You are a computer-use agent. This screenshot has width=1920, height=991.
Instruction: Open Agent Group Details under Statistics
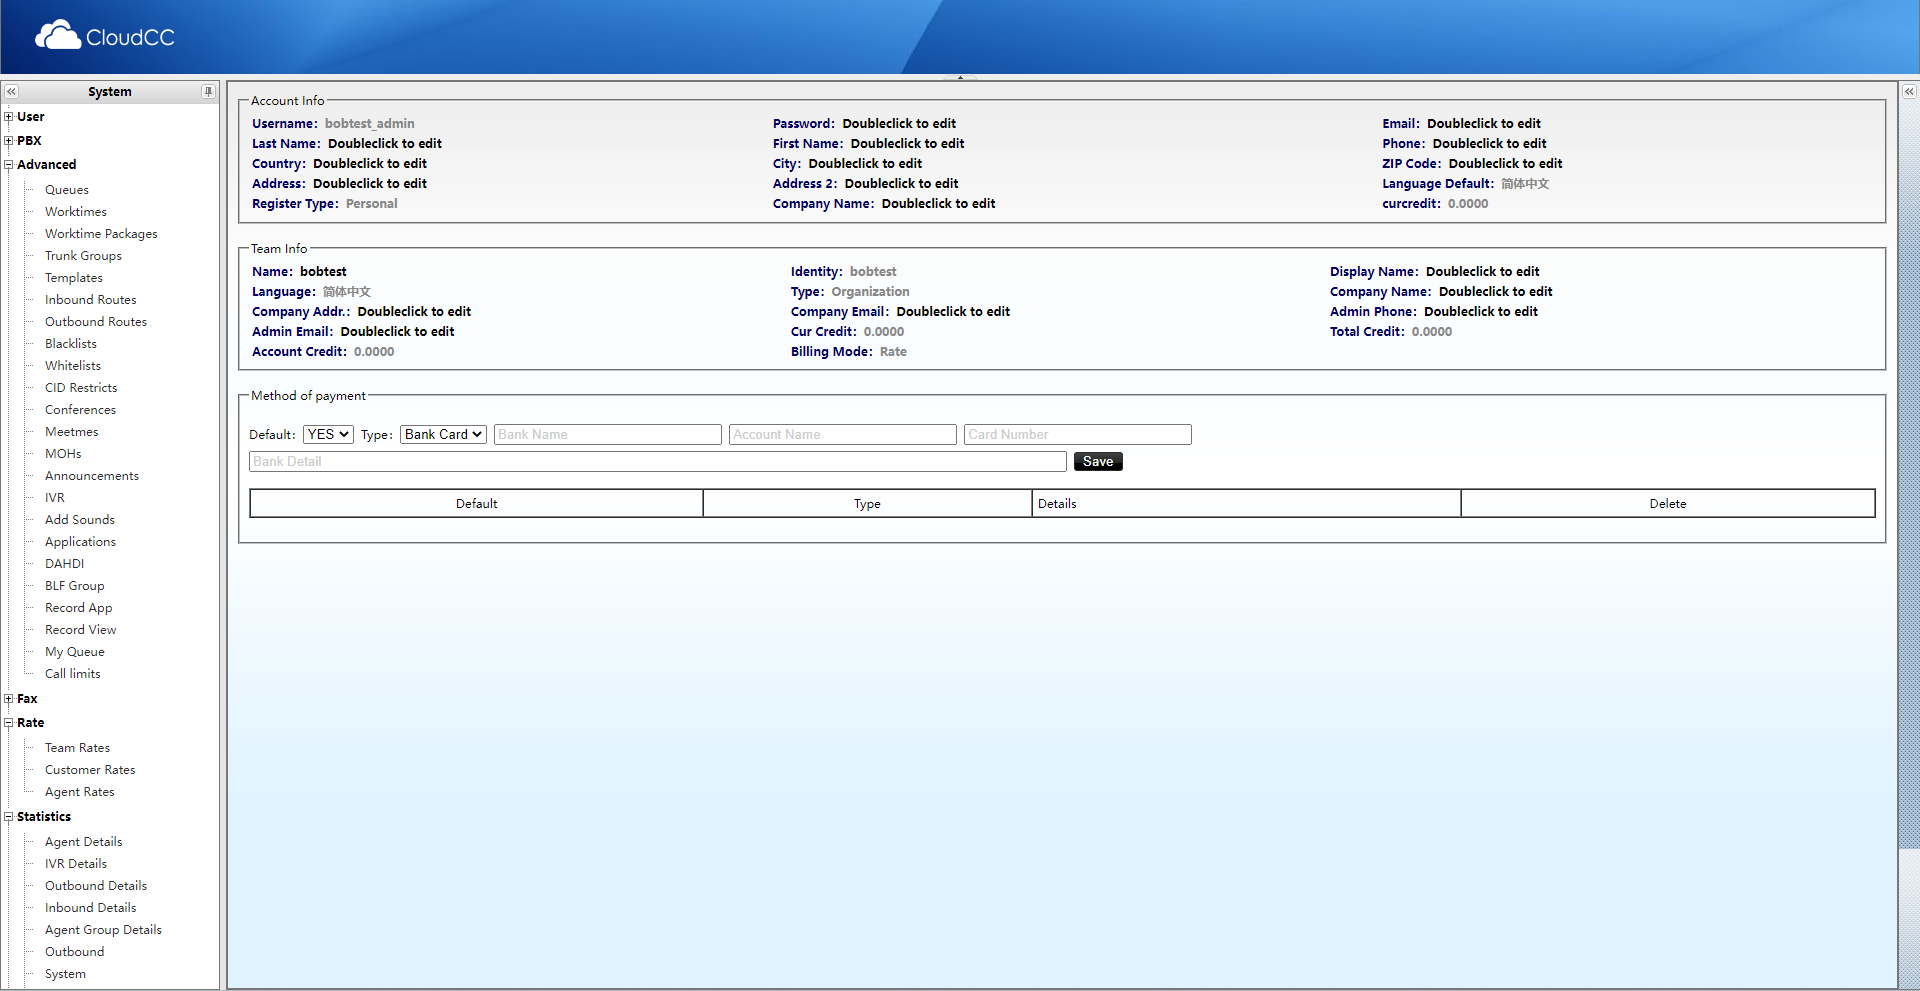coord(103,929)
